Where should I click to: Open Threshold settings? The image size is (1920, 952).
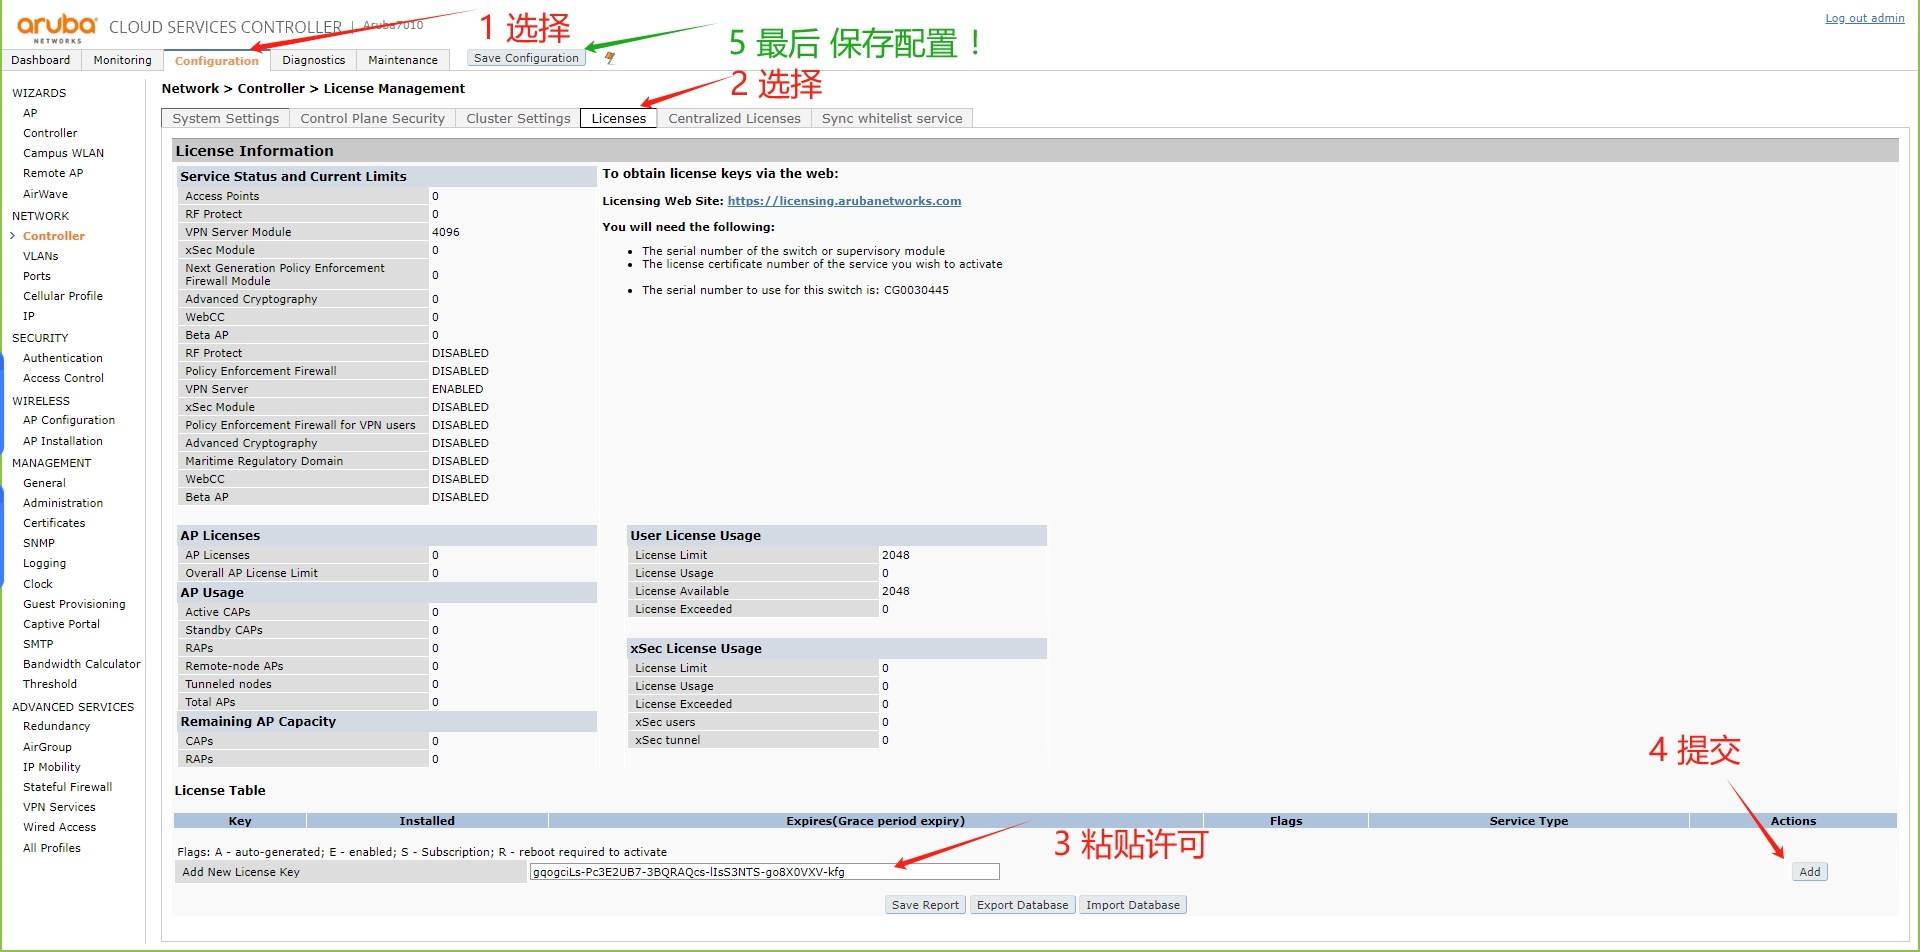50,684
